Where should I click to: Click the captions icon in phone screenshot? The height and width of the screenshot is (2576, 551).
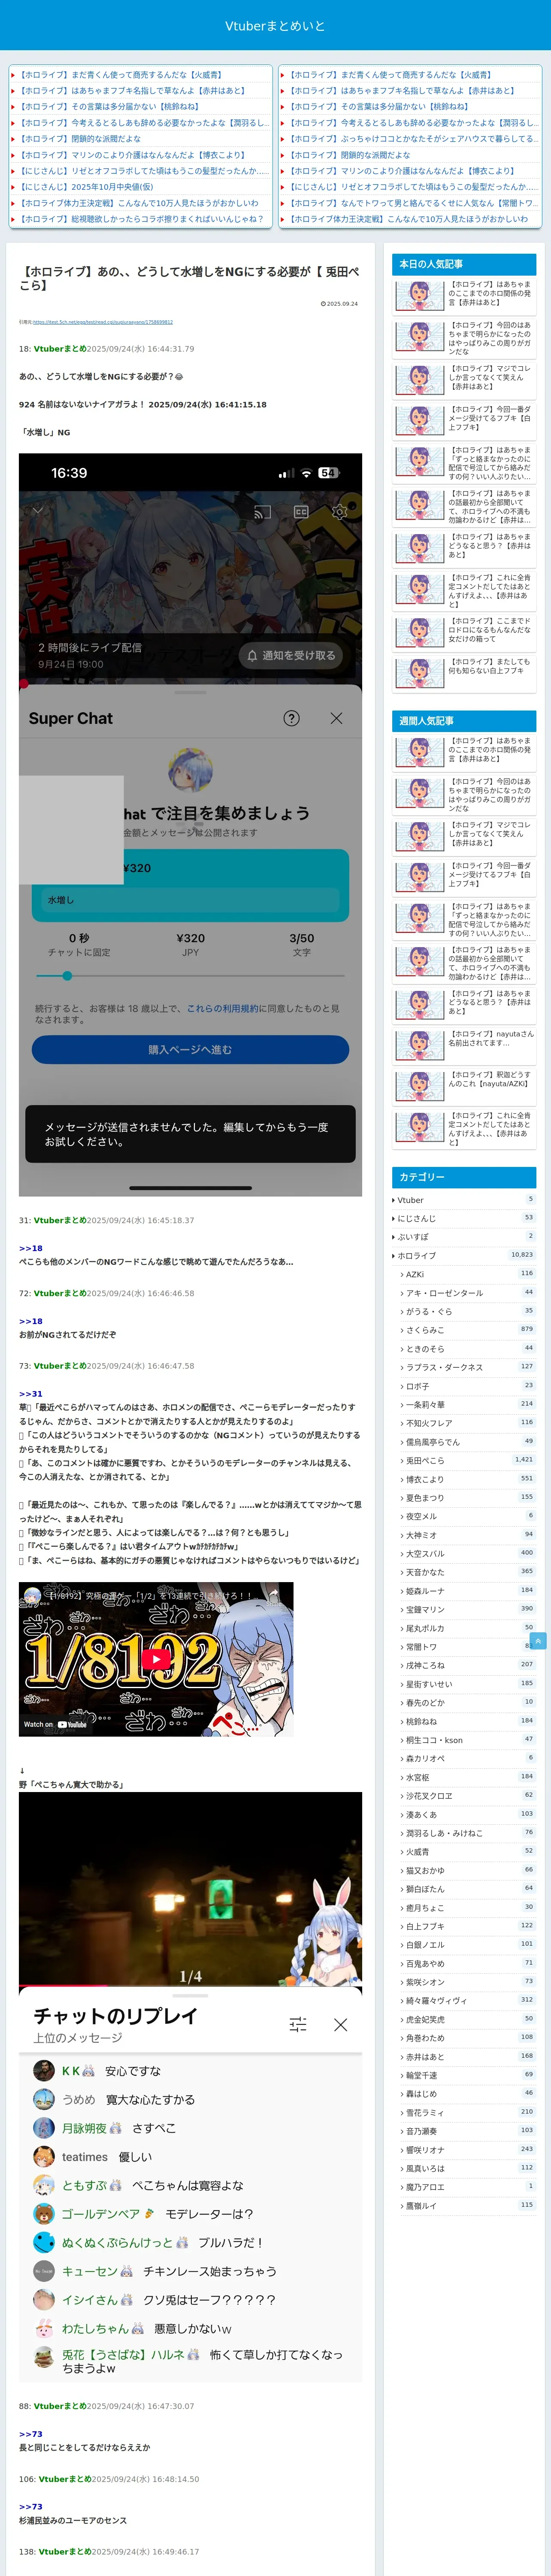(300, 512)
